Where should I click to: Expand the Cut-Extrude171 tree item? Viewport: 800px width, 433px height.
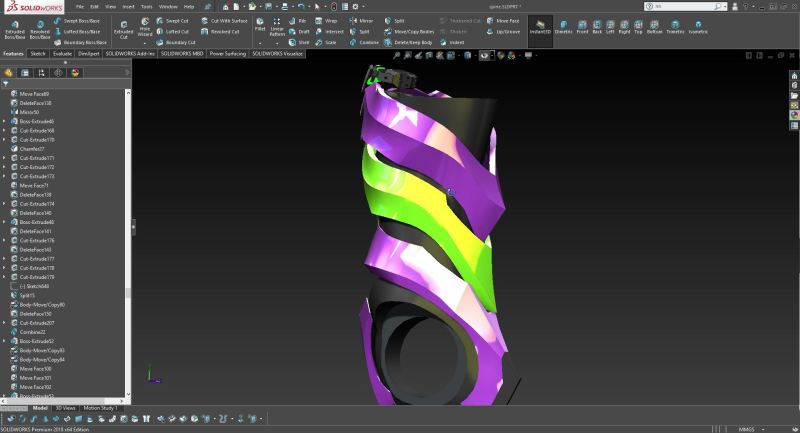point(5,158)
